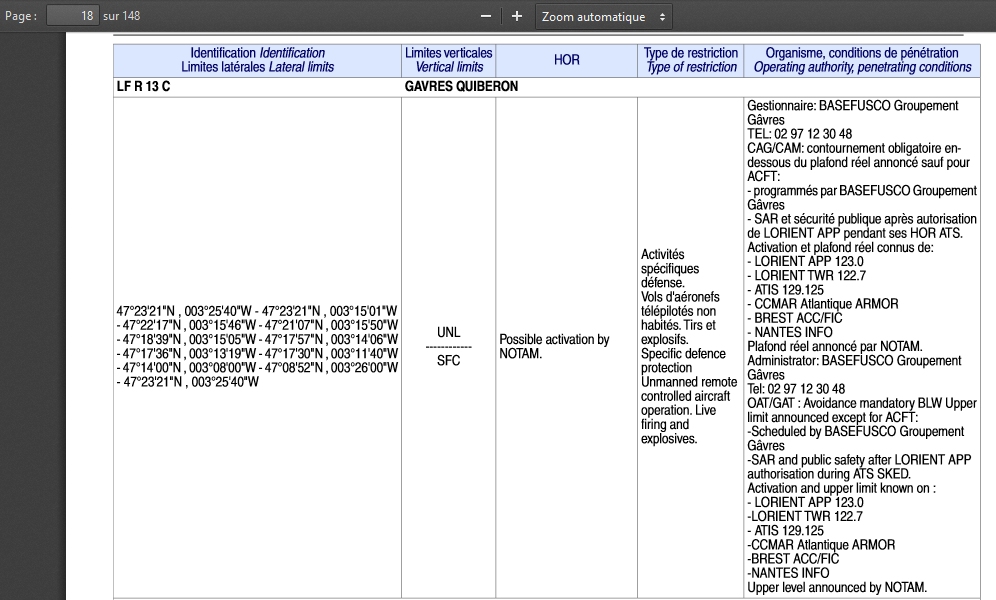996x600 pixels.
Task: Click the 'Identification Limites latérales' column header
Action: point(257,60)
